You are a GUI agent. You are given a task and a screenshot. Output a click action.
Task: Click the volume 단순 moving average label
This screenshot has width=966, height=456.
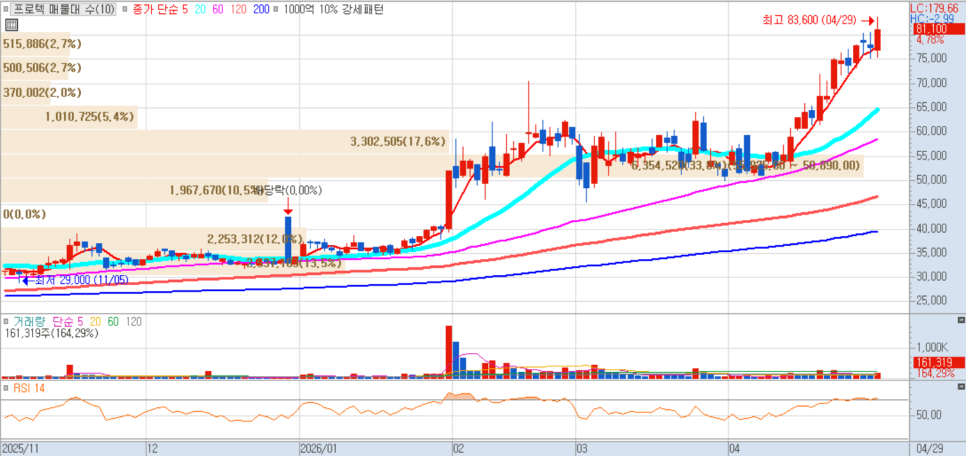tap(63, 322)
